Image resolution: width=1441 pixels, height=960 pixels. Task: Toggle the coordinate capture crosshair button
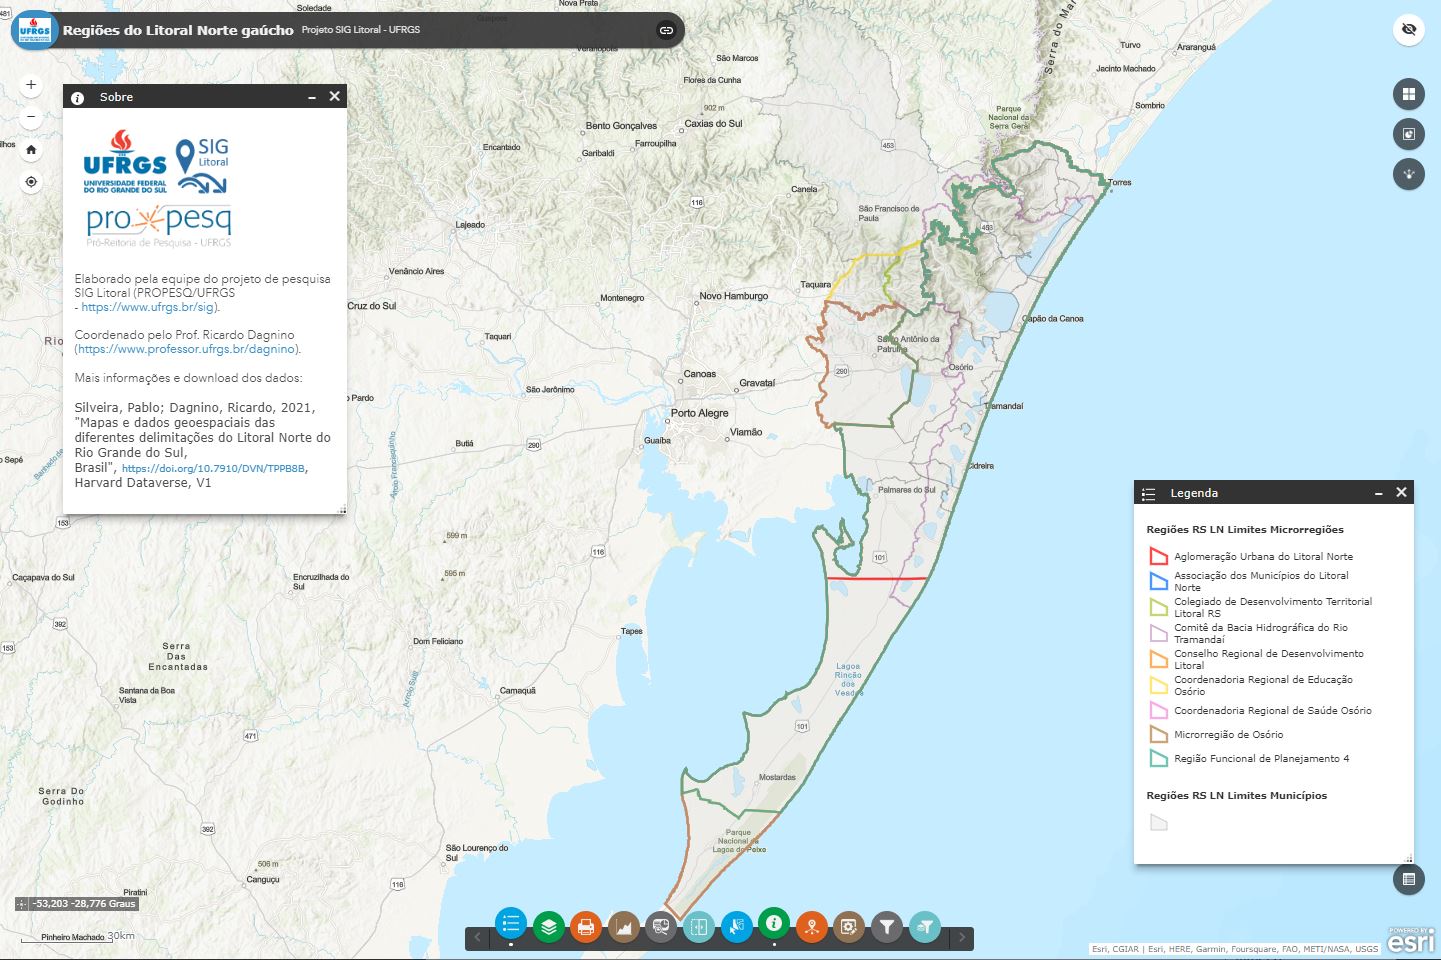point(21,904)
